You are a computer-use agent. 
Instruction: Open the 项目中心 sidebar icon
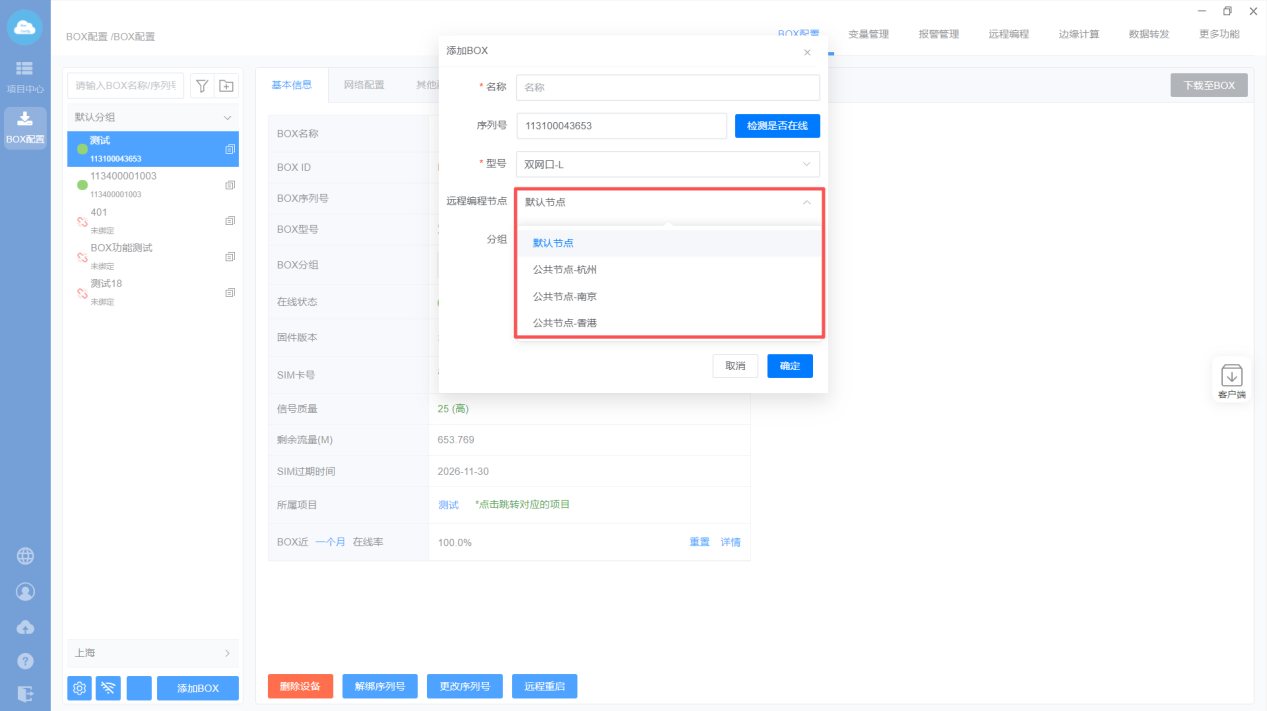pyautogui.click(x=25, y=75)
